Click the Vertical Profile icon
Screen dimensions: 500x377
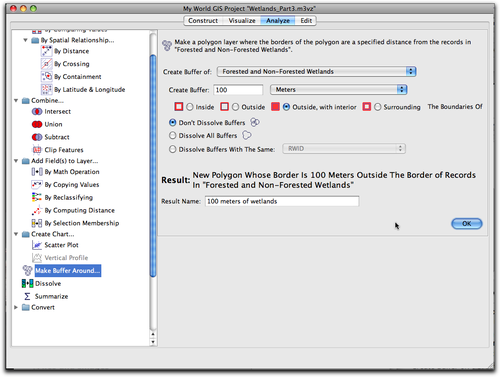pos(37,258)
